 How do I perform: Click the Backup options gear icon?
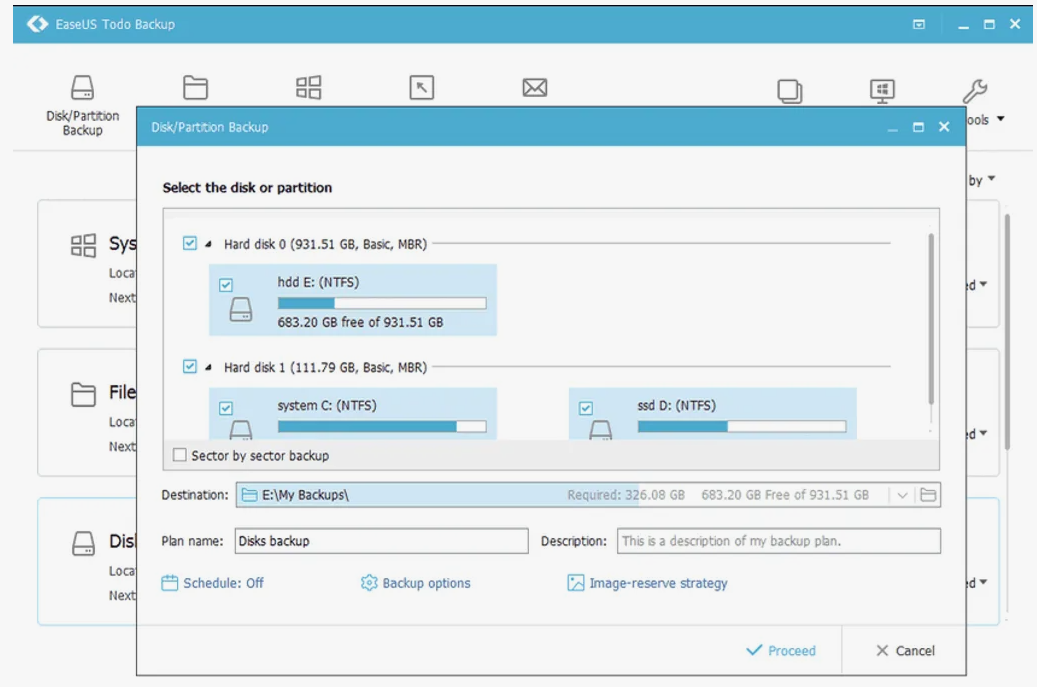tap(369, 583)
